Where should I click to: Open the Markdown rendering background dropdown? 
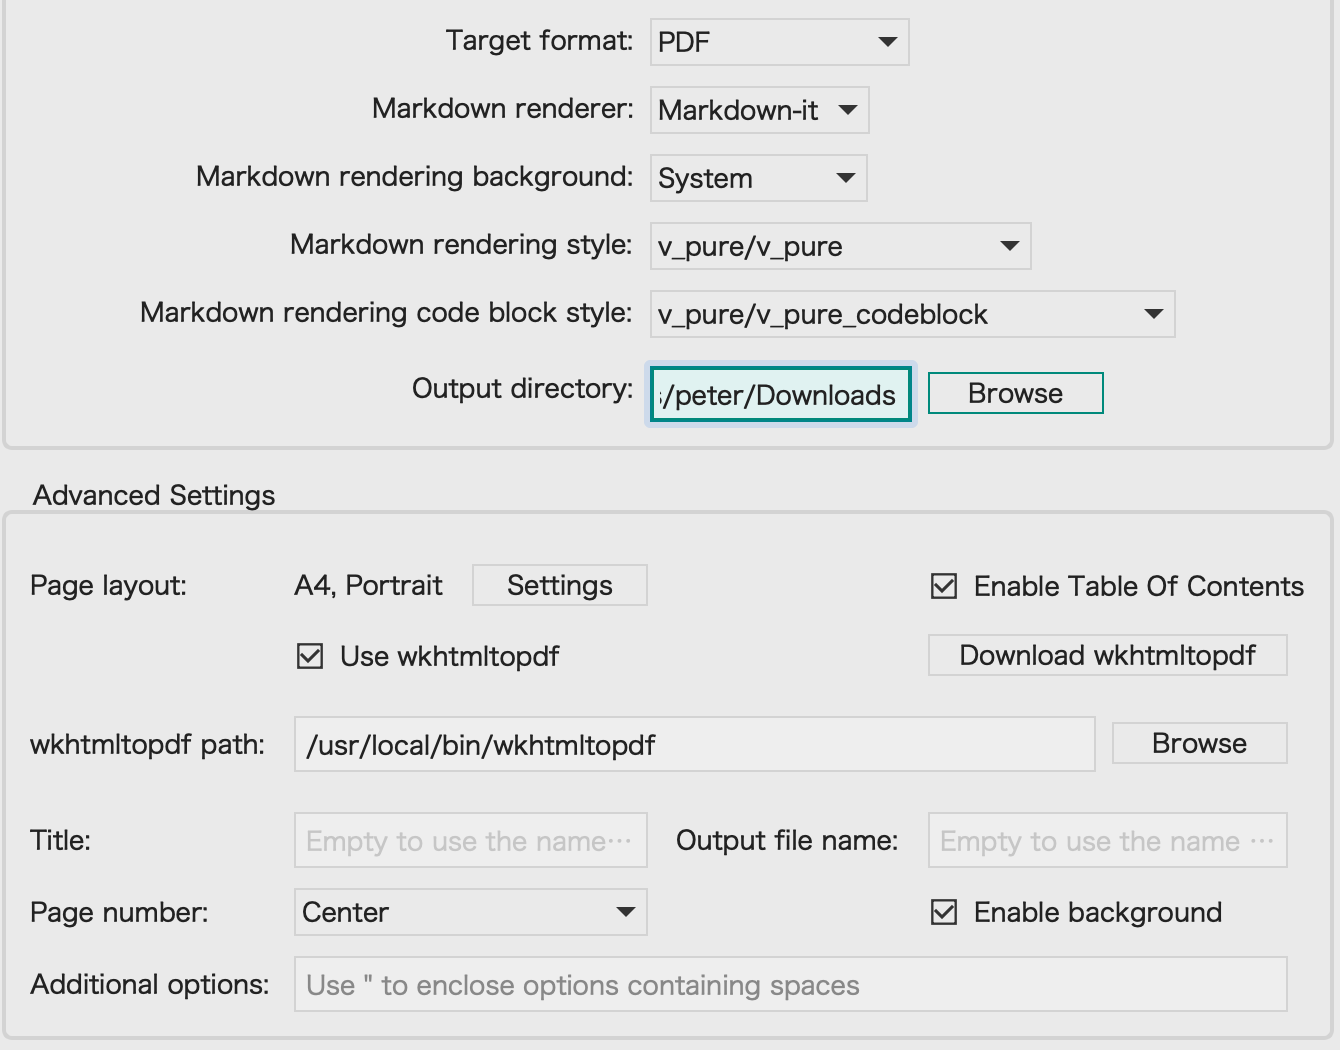point(758,178)
